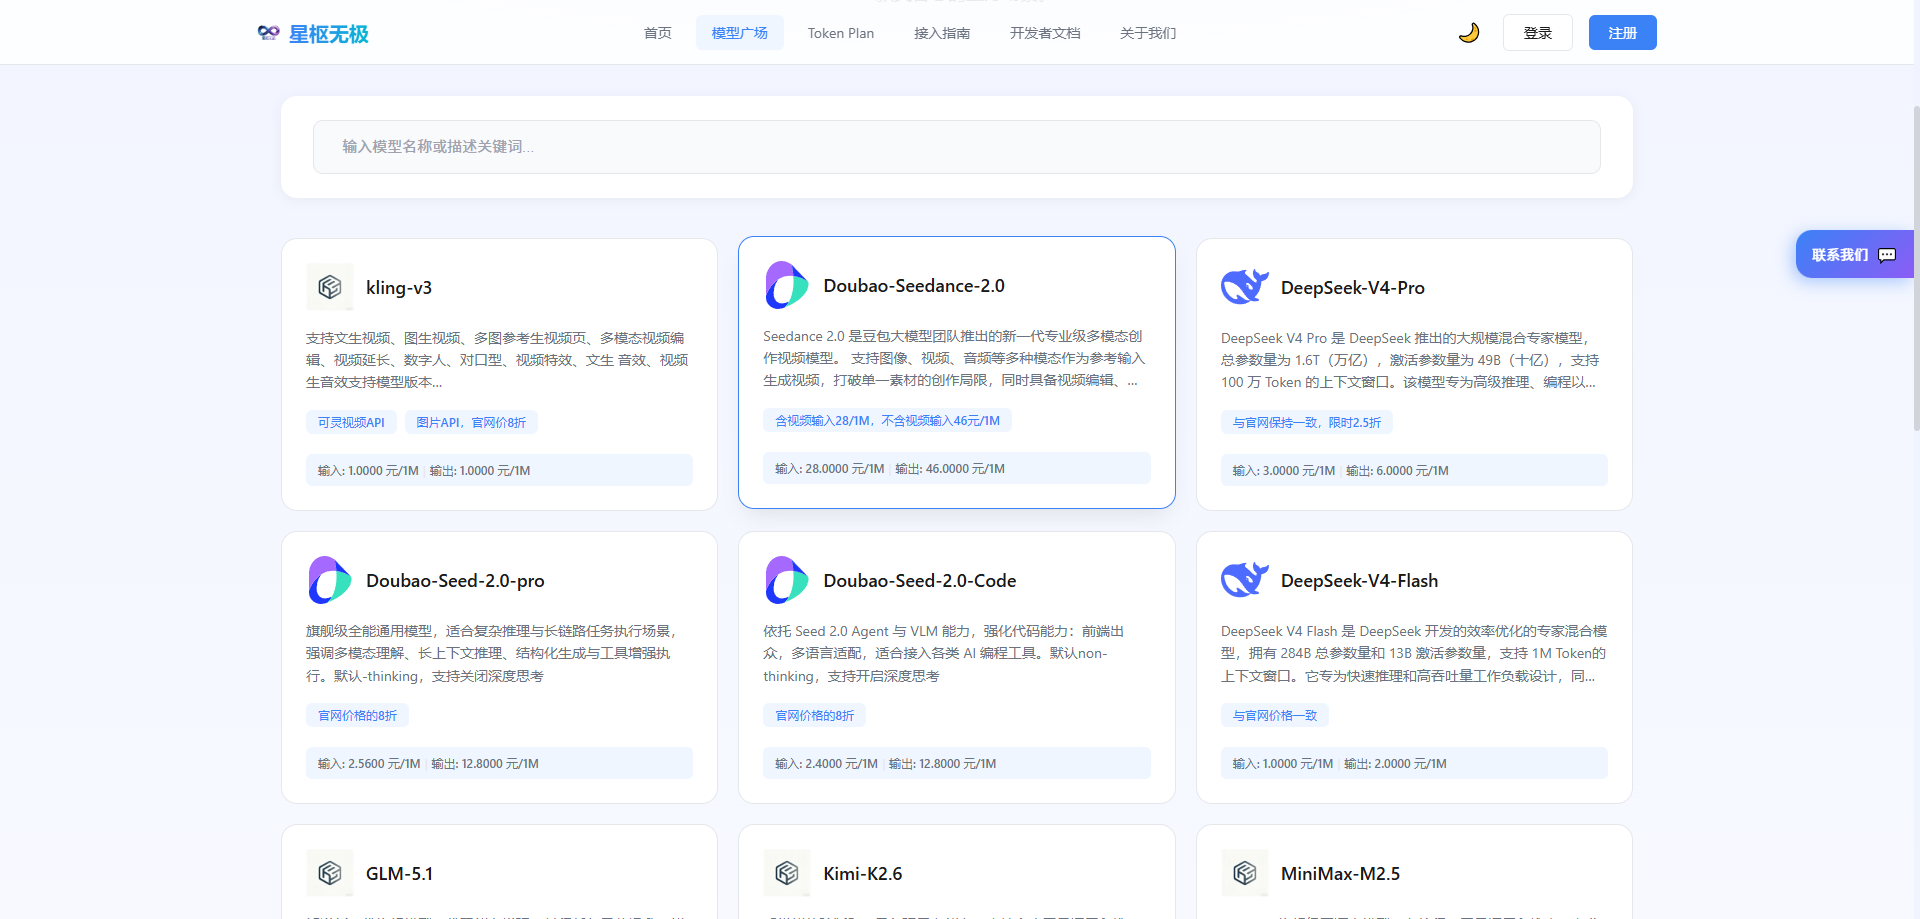Screen dimensions: 1920x919
Task: Click the DeepSeek V4 Pro description text
Action: [1414, 360]
